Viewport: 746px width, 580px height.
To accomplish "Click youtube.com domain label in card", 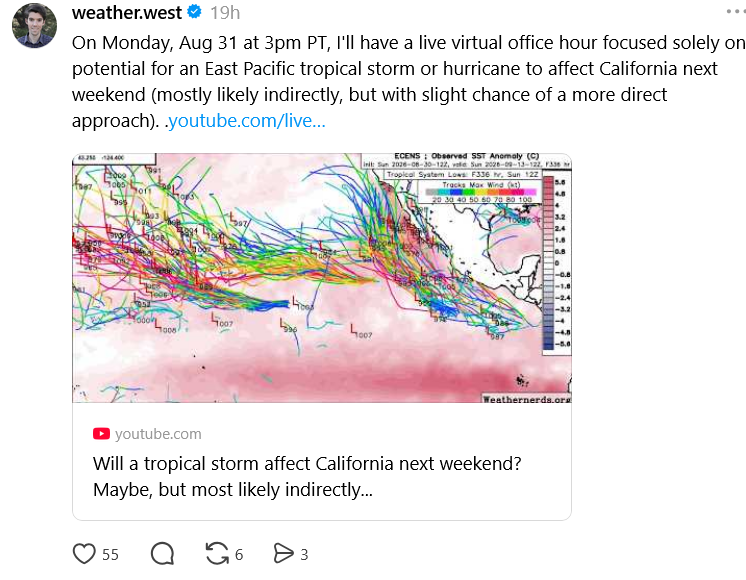I will click(x=158, y=433).
